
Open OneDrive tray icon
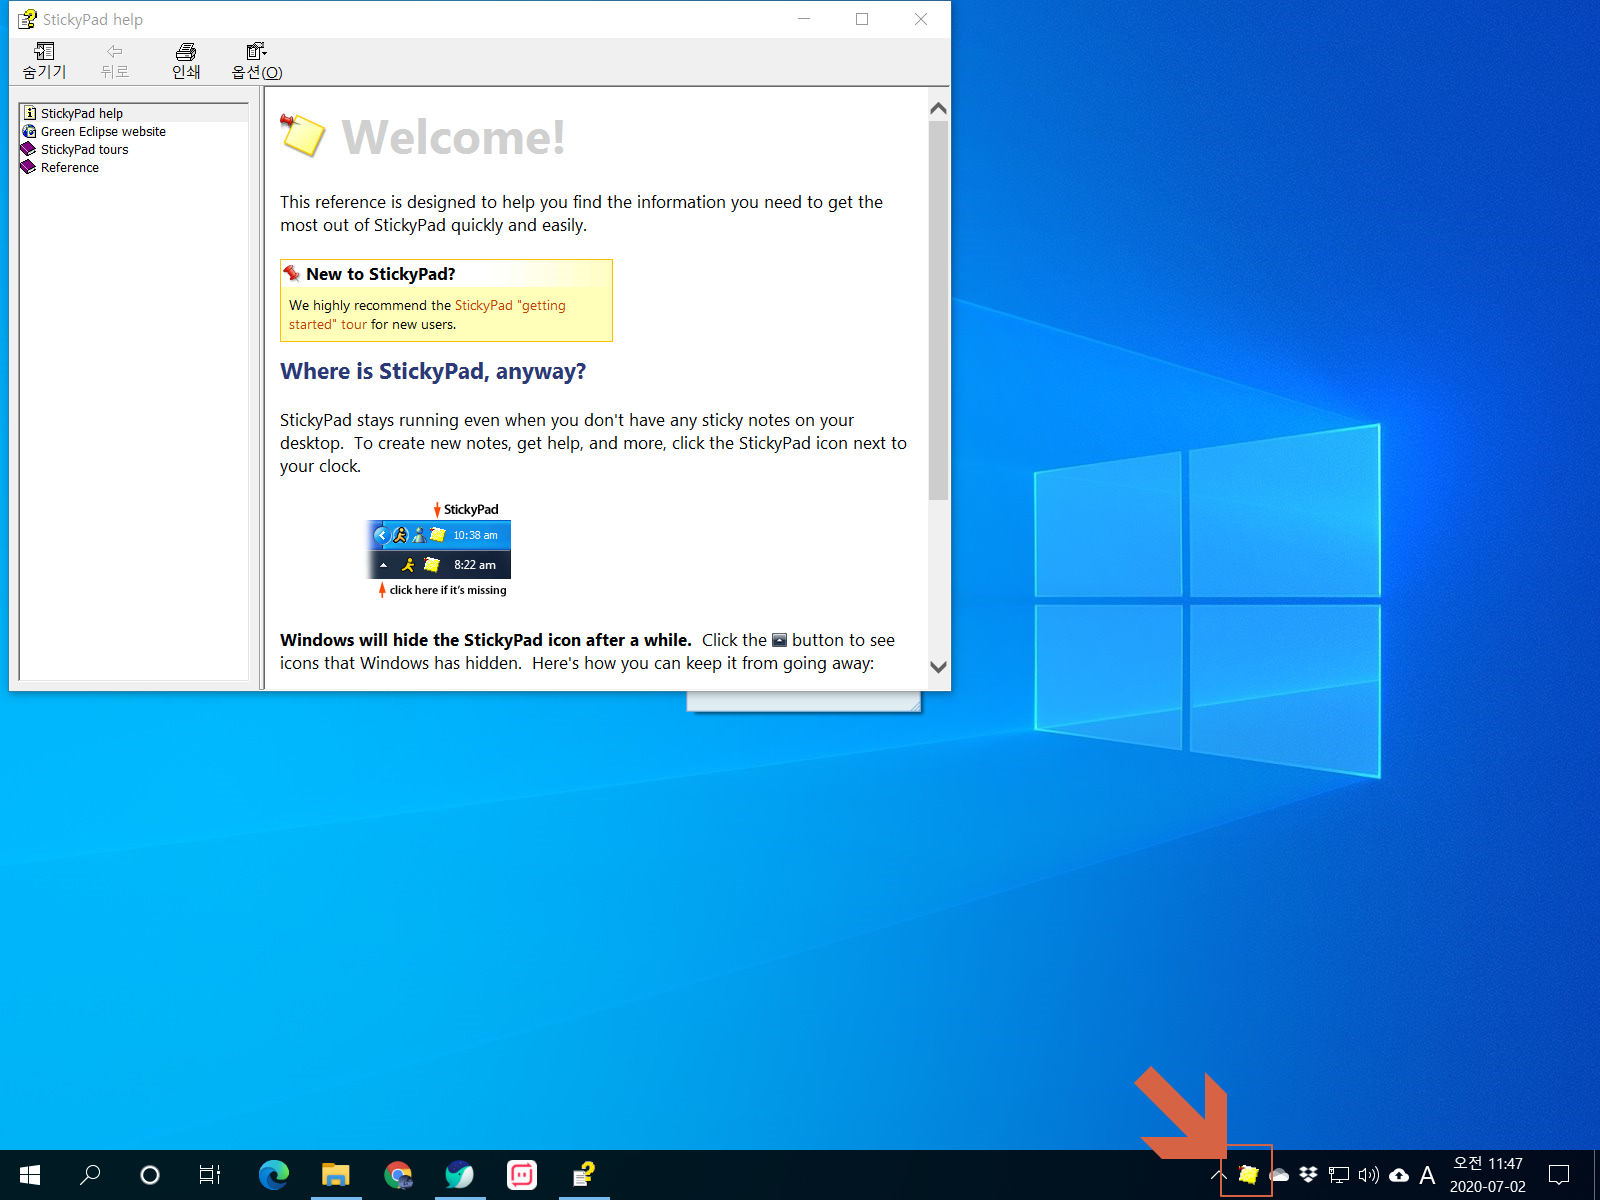[1279, 1175]
